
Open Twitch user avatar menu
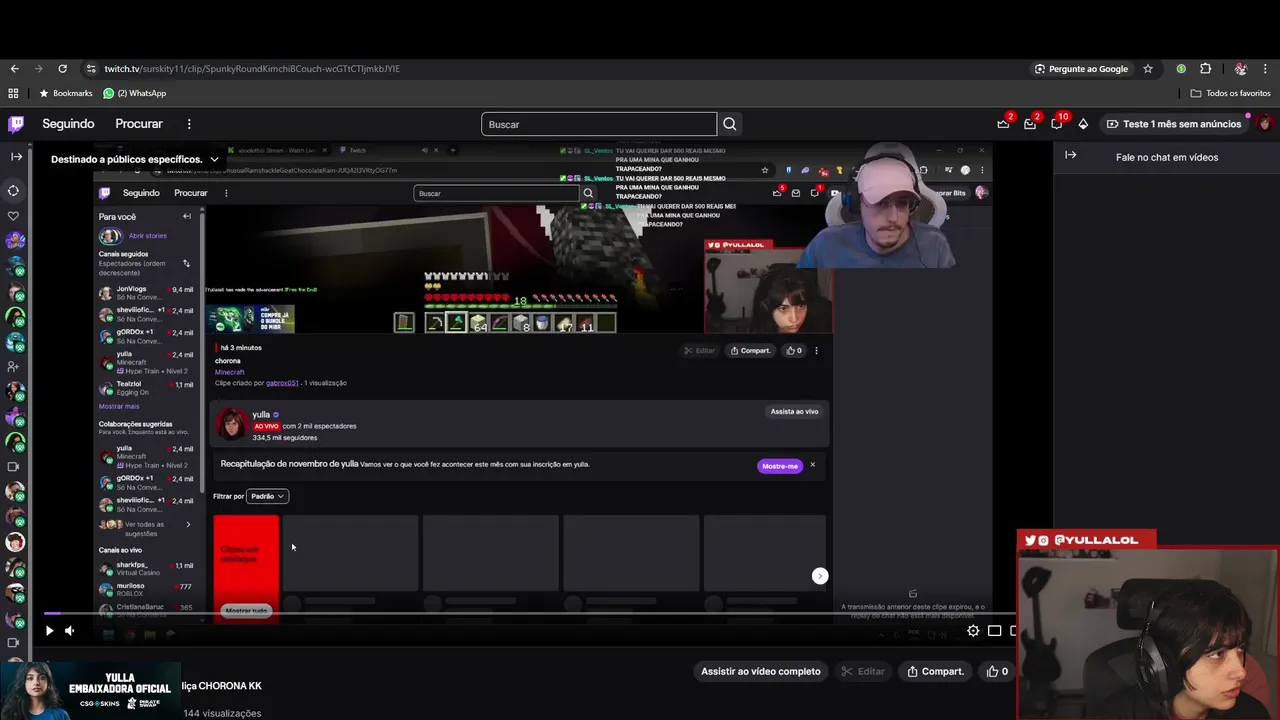[x=1265, y=124]
